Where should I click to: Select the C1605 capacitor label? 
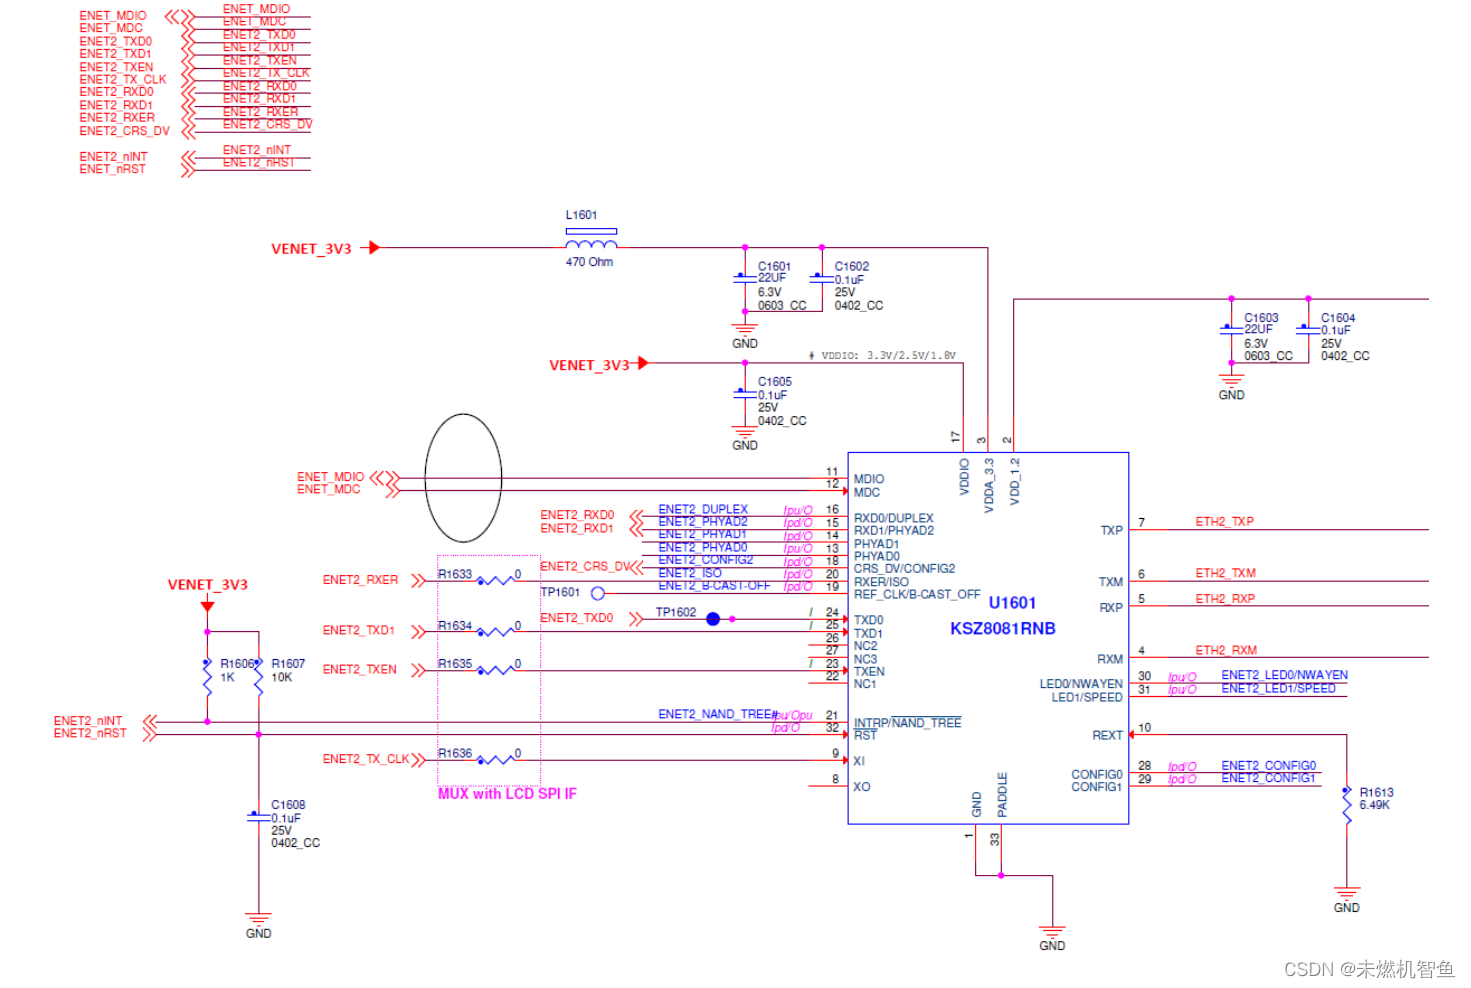[774, 382]
